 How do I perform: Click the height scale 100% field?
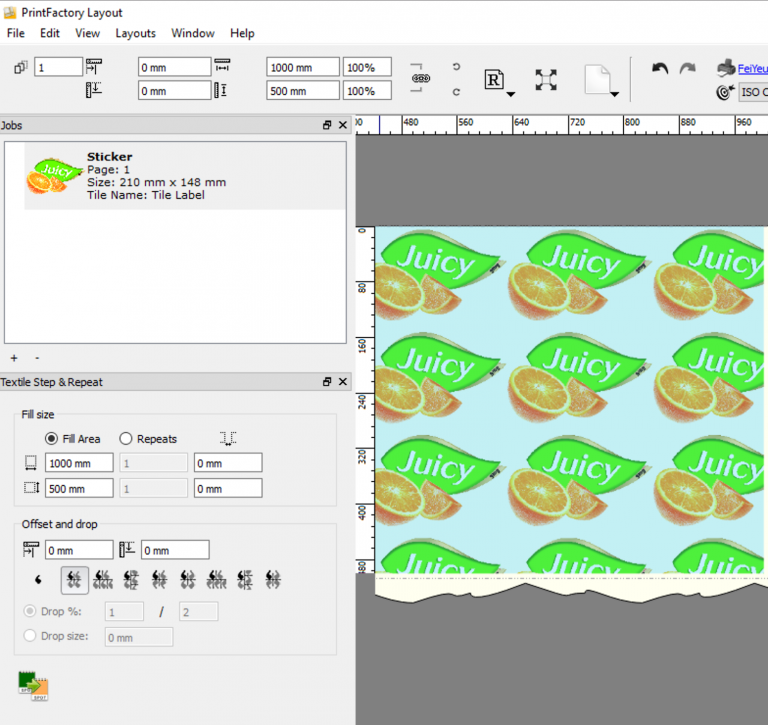(367, 91)
